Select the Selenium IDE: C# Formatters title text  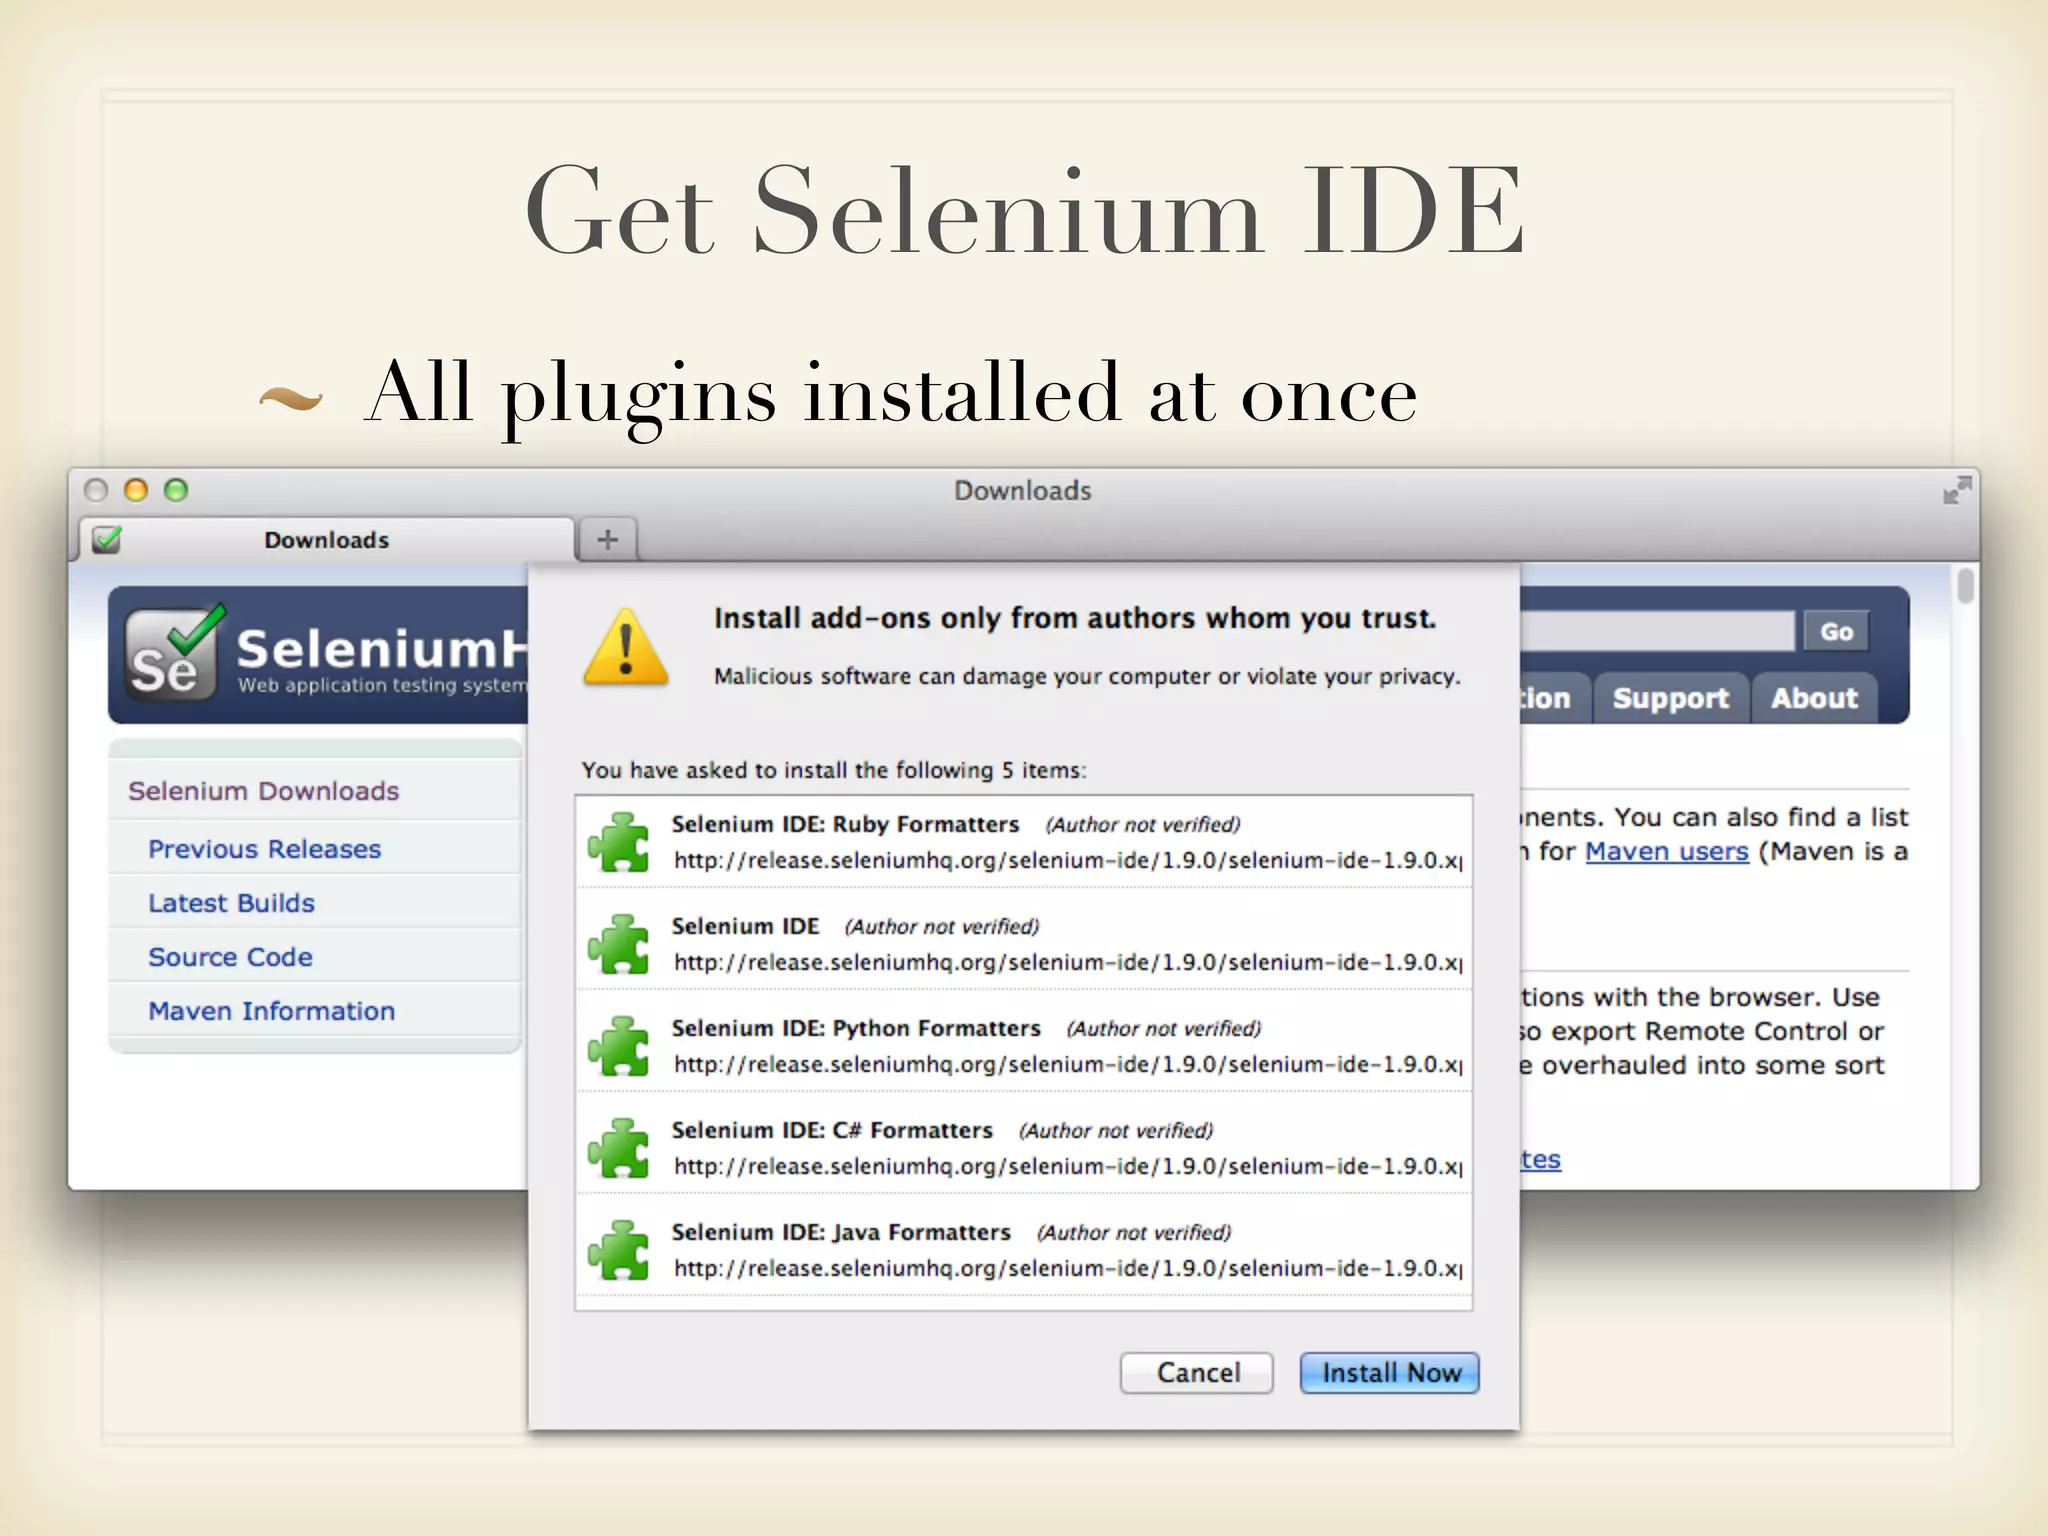point(832,1130)
